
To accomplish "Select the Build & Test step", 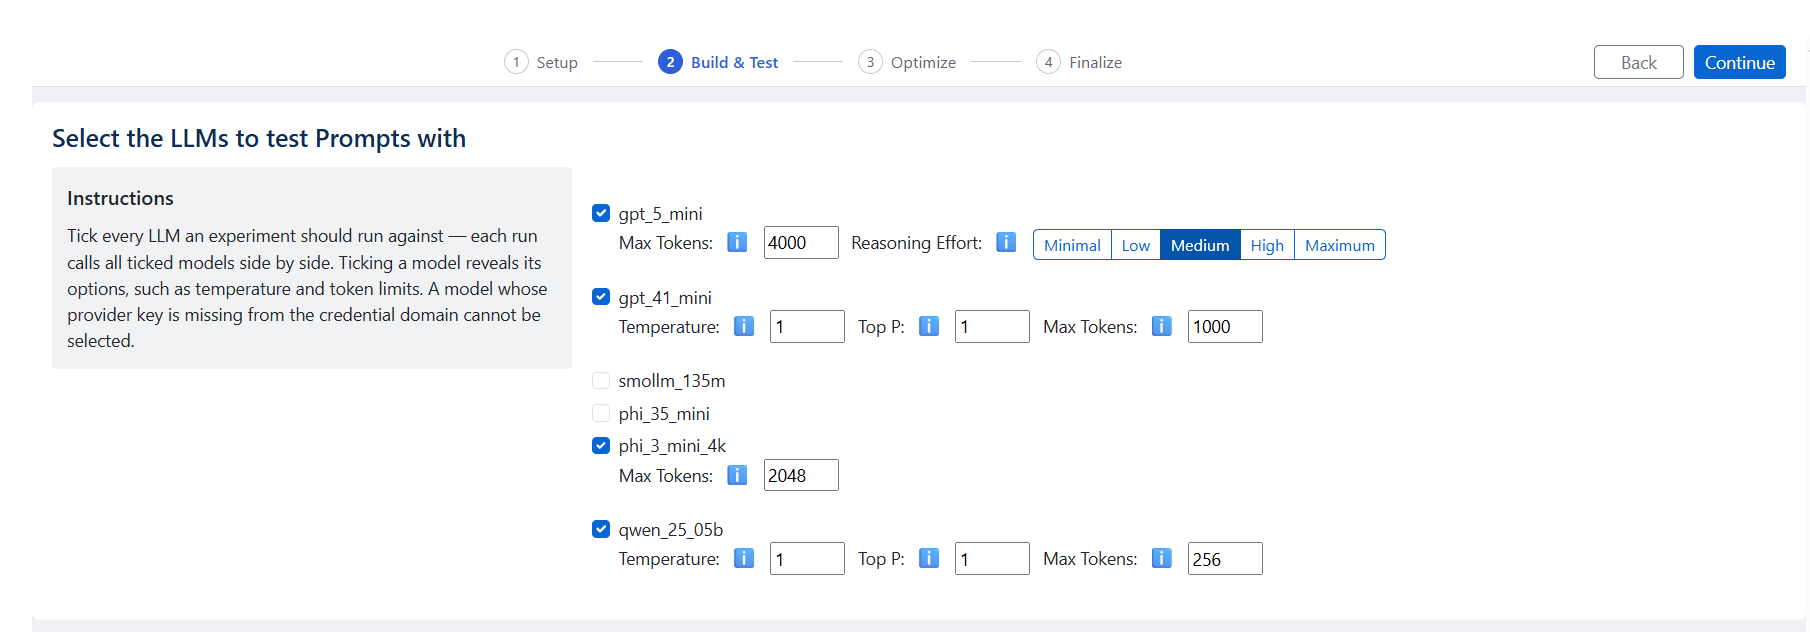I will (718, 62).
